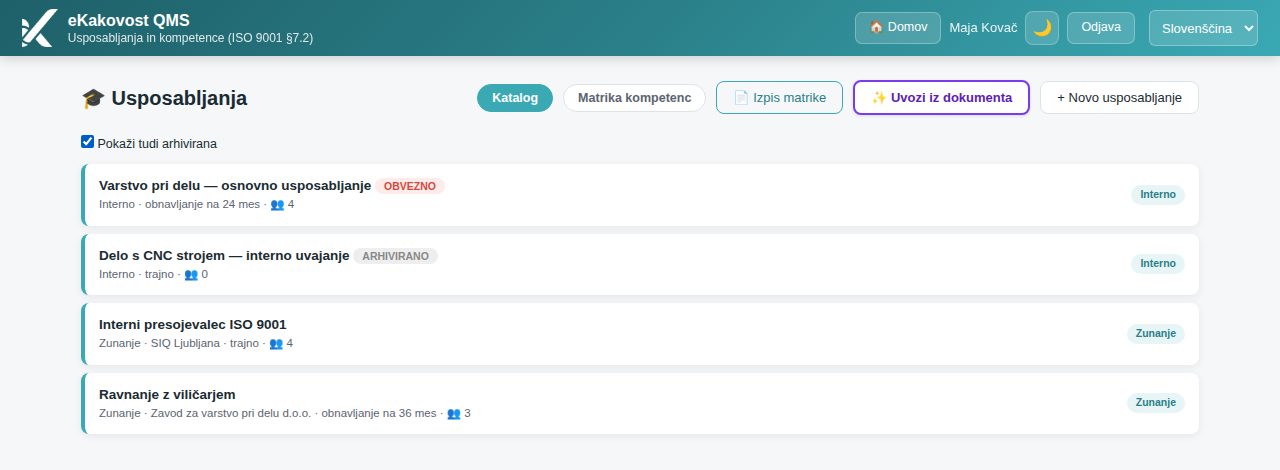1280x470 pixels.
Task: Toggle dark mode with moon icon
Action: [x=1042, y=28]
